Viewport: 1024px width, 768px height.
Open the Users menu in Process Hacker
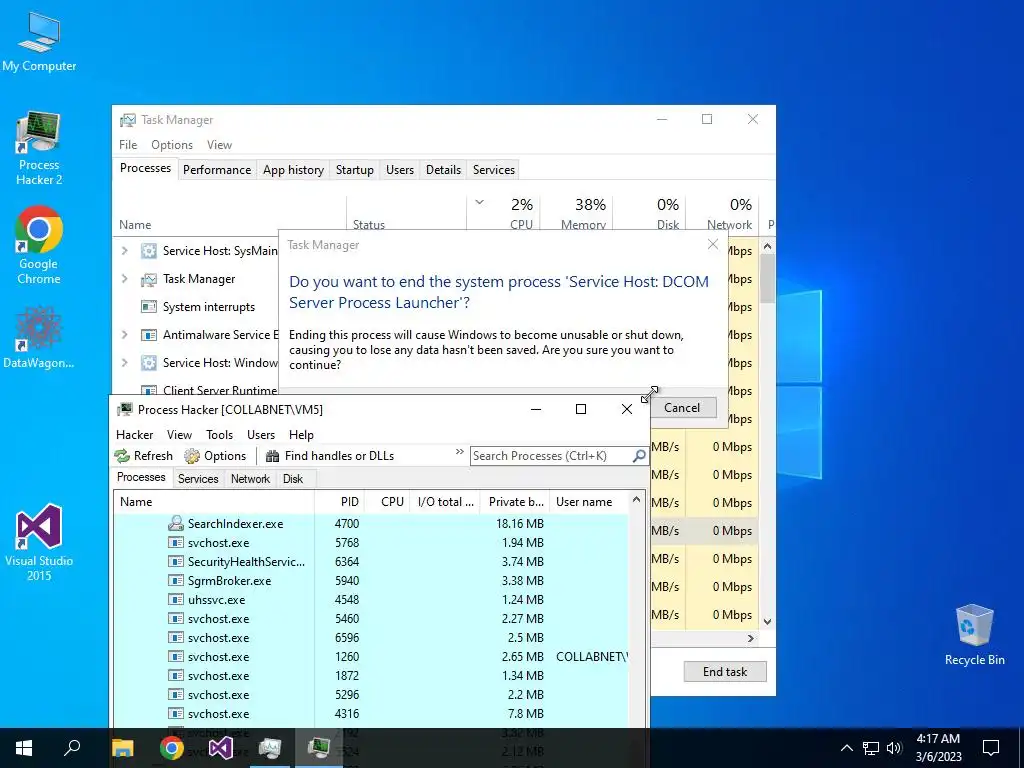[261, 435]
